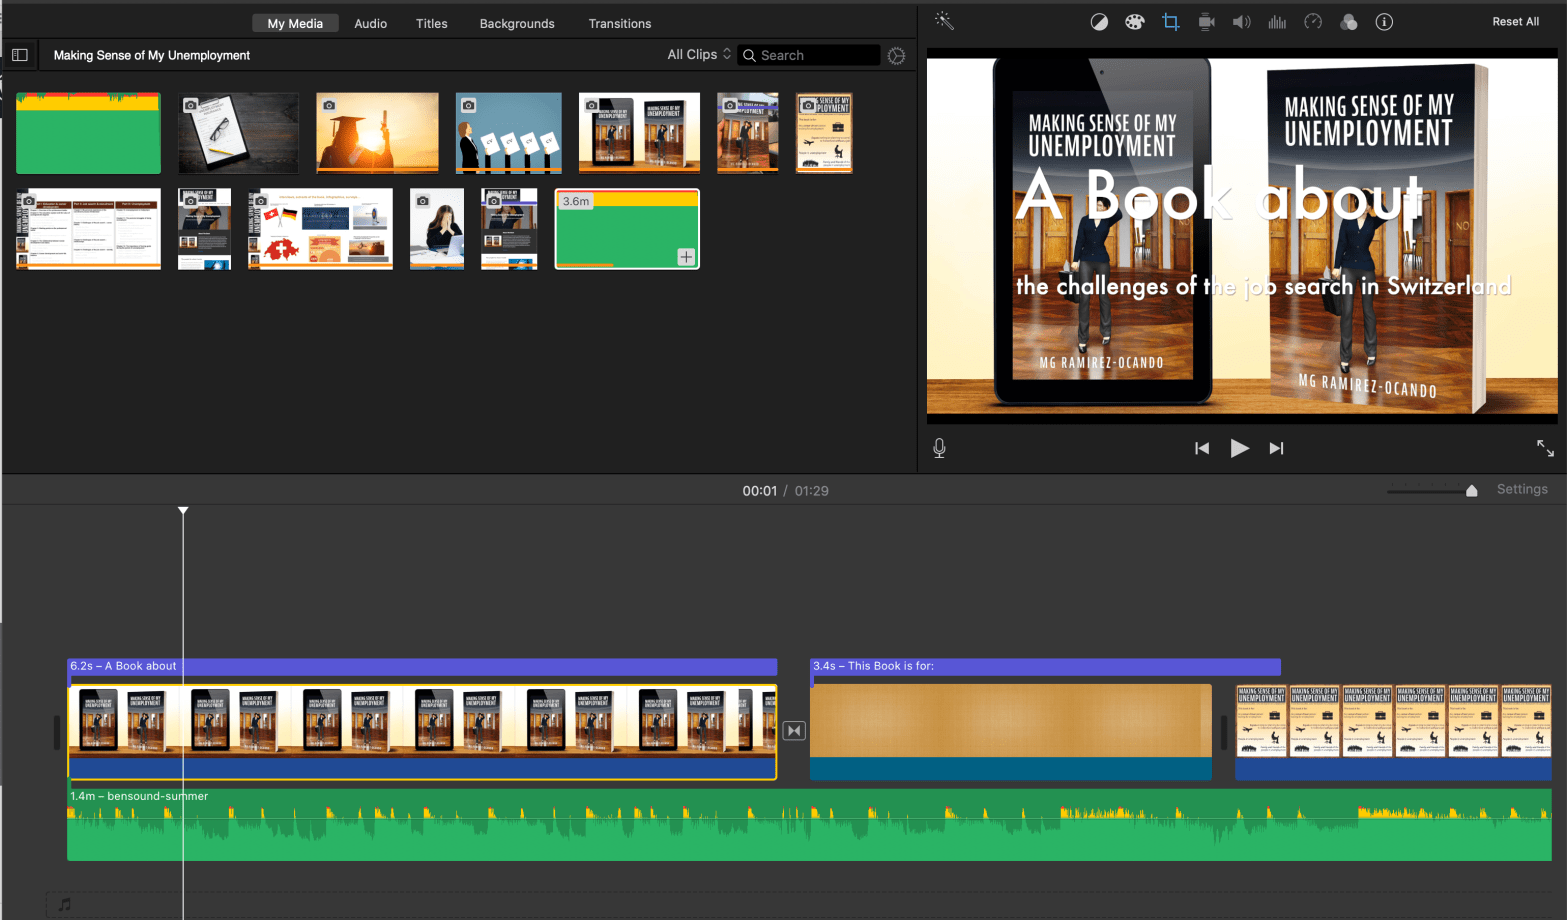Open the volume adjustment controls
The width and height of the screenshot is (1567, 920).
pyautogui.click(x=1241, y=22)
